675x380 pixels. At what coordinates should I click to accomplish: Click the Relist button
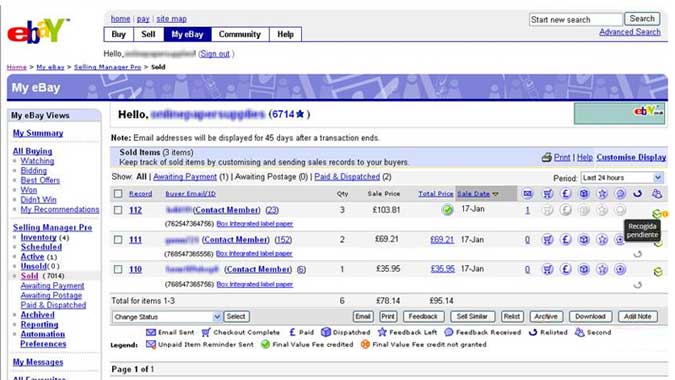[x=512, y=317]
